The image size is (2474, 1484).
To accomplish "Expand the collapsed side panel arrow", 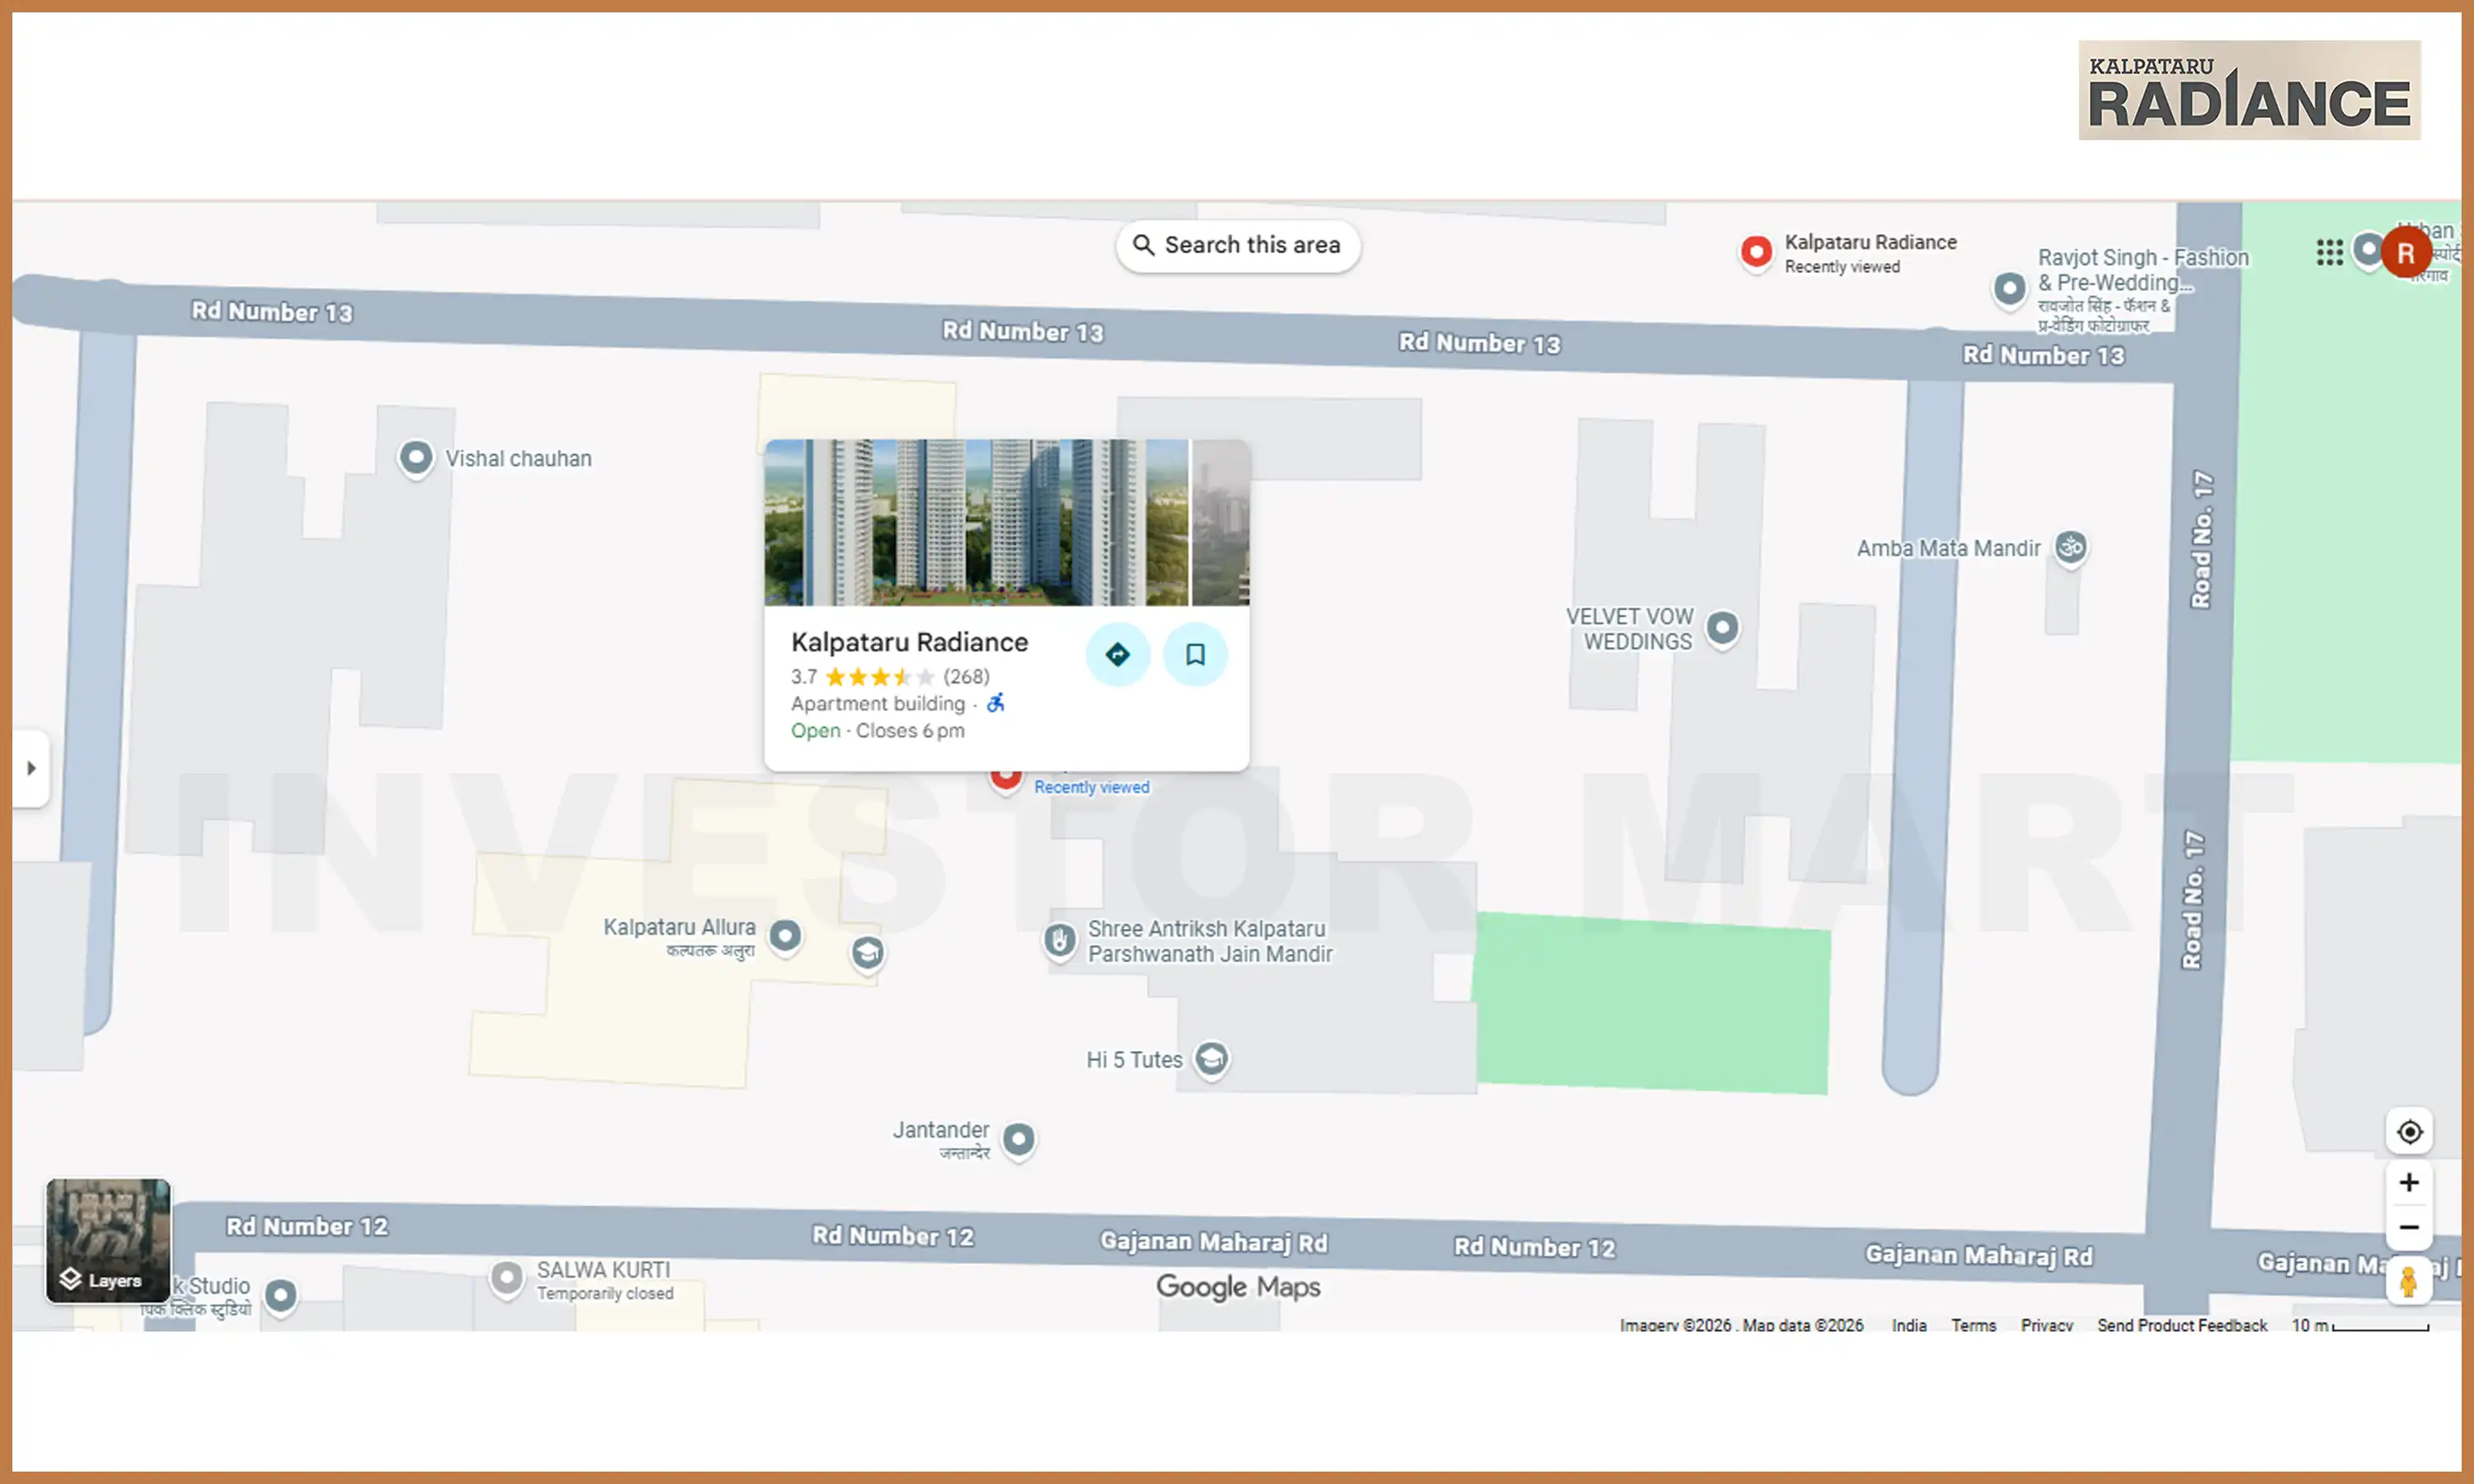I will [31, 768].
